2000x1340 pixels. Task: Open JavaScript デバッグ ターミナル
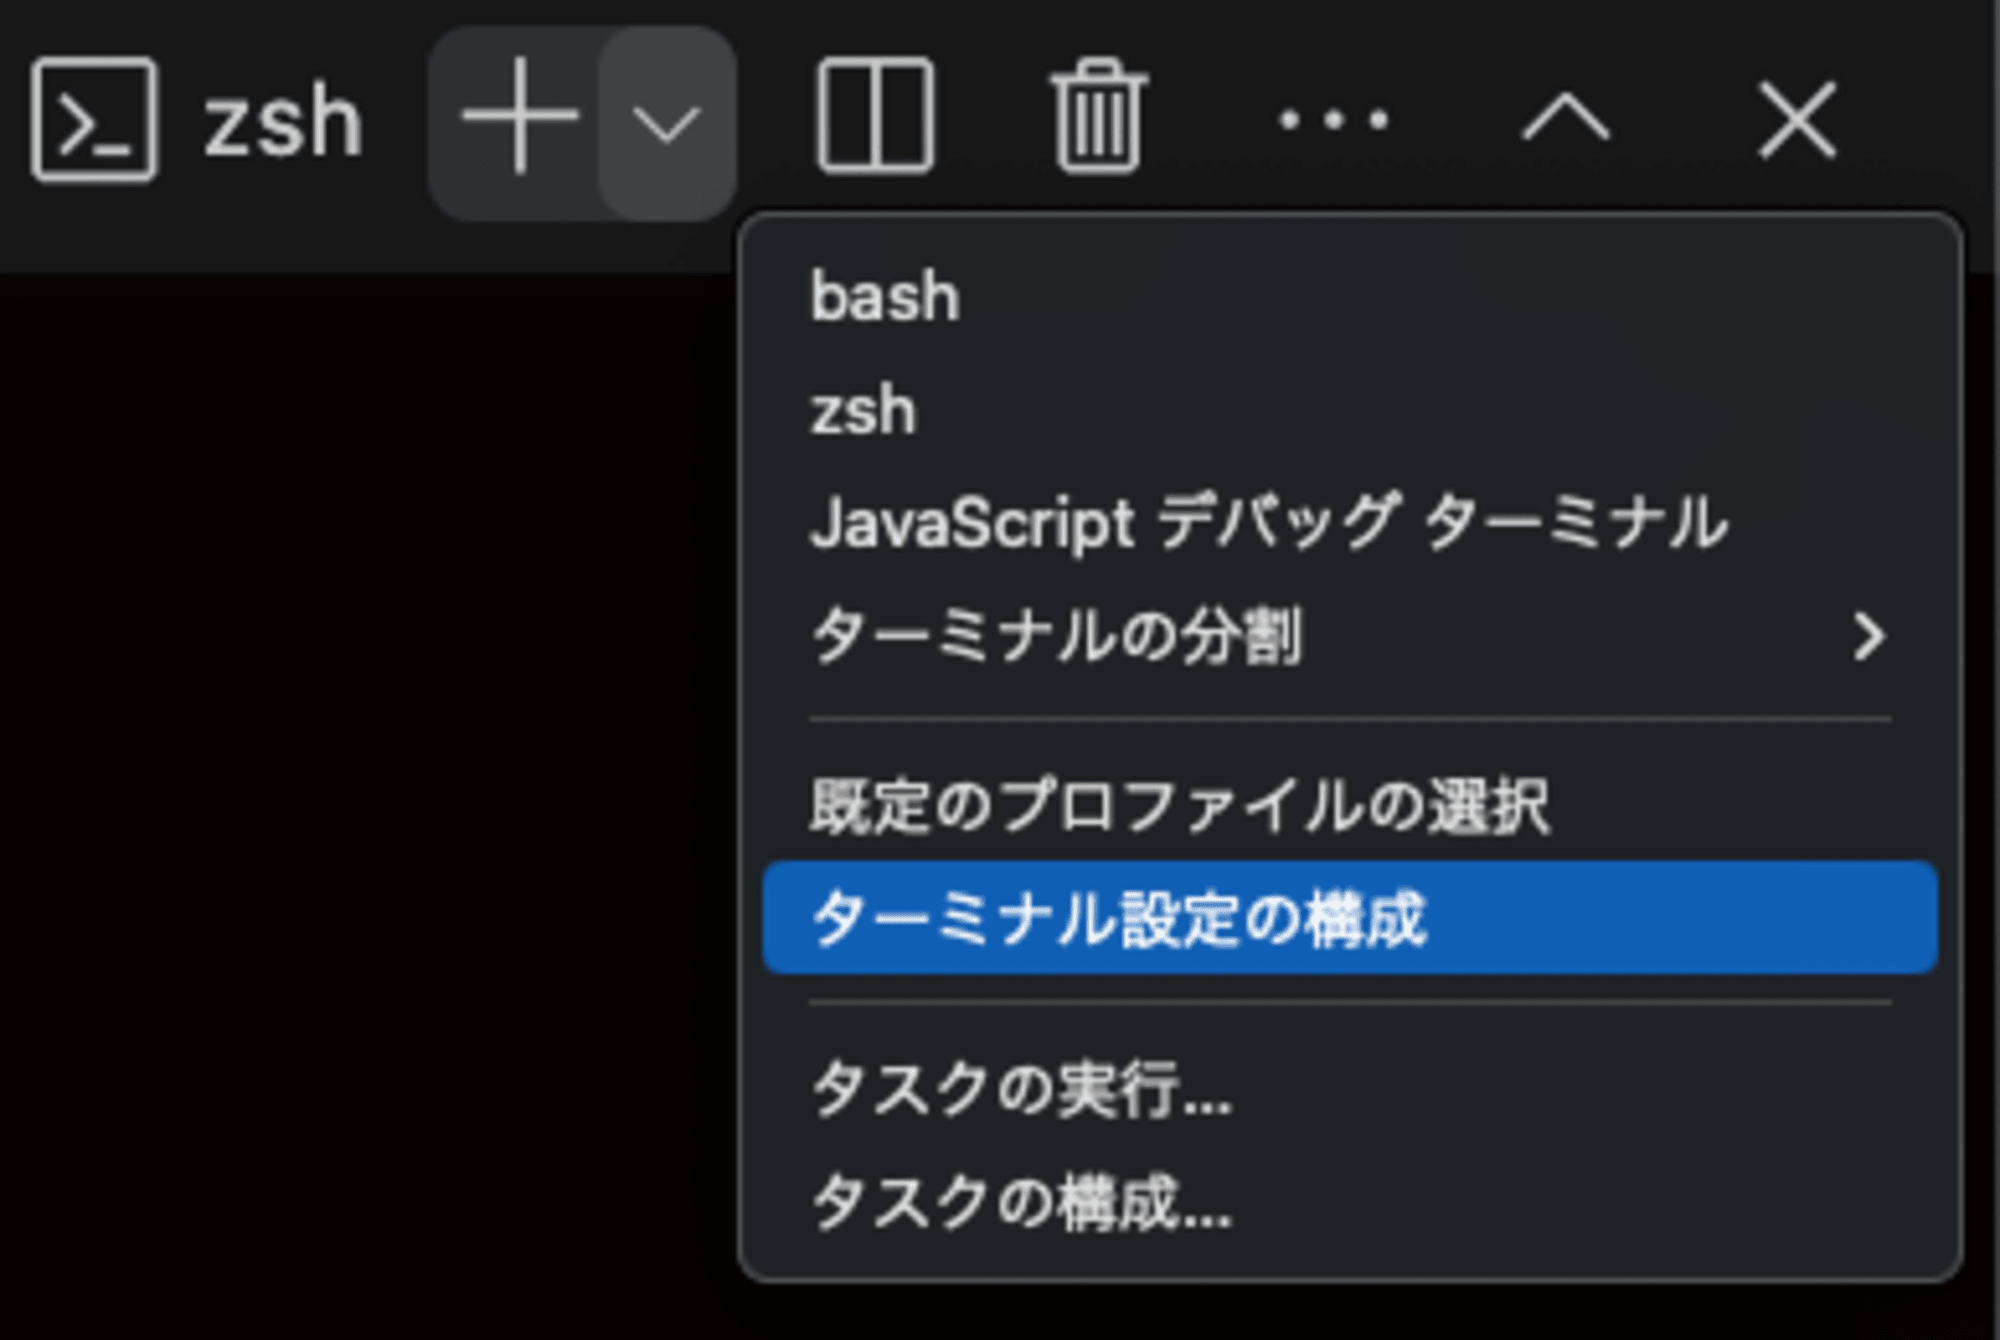[x=1350, y=523]
